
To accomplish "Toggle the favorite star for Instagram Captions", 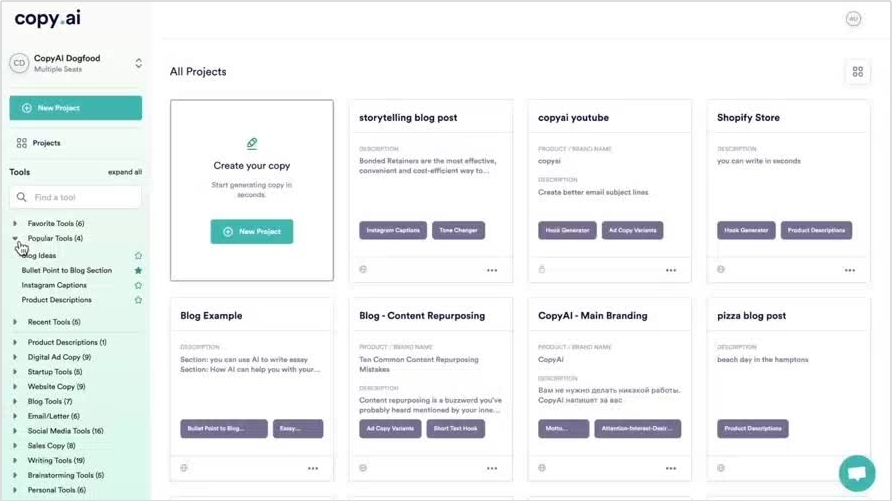I will point(138,285).
